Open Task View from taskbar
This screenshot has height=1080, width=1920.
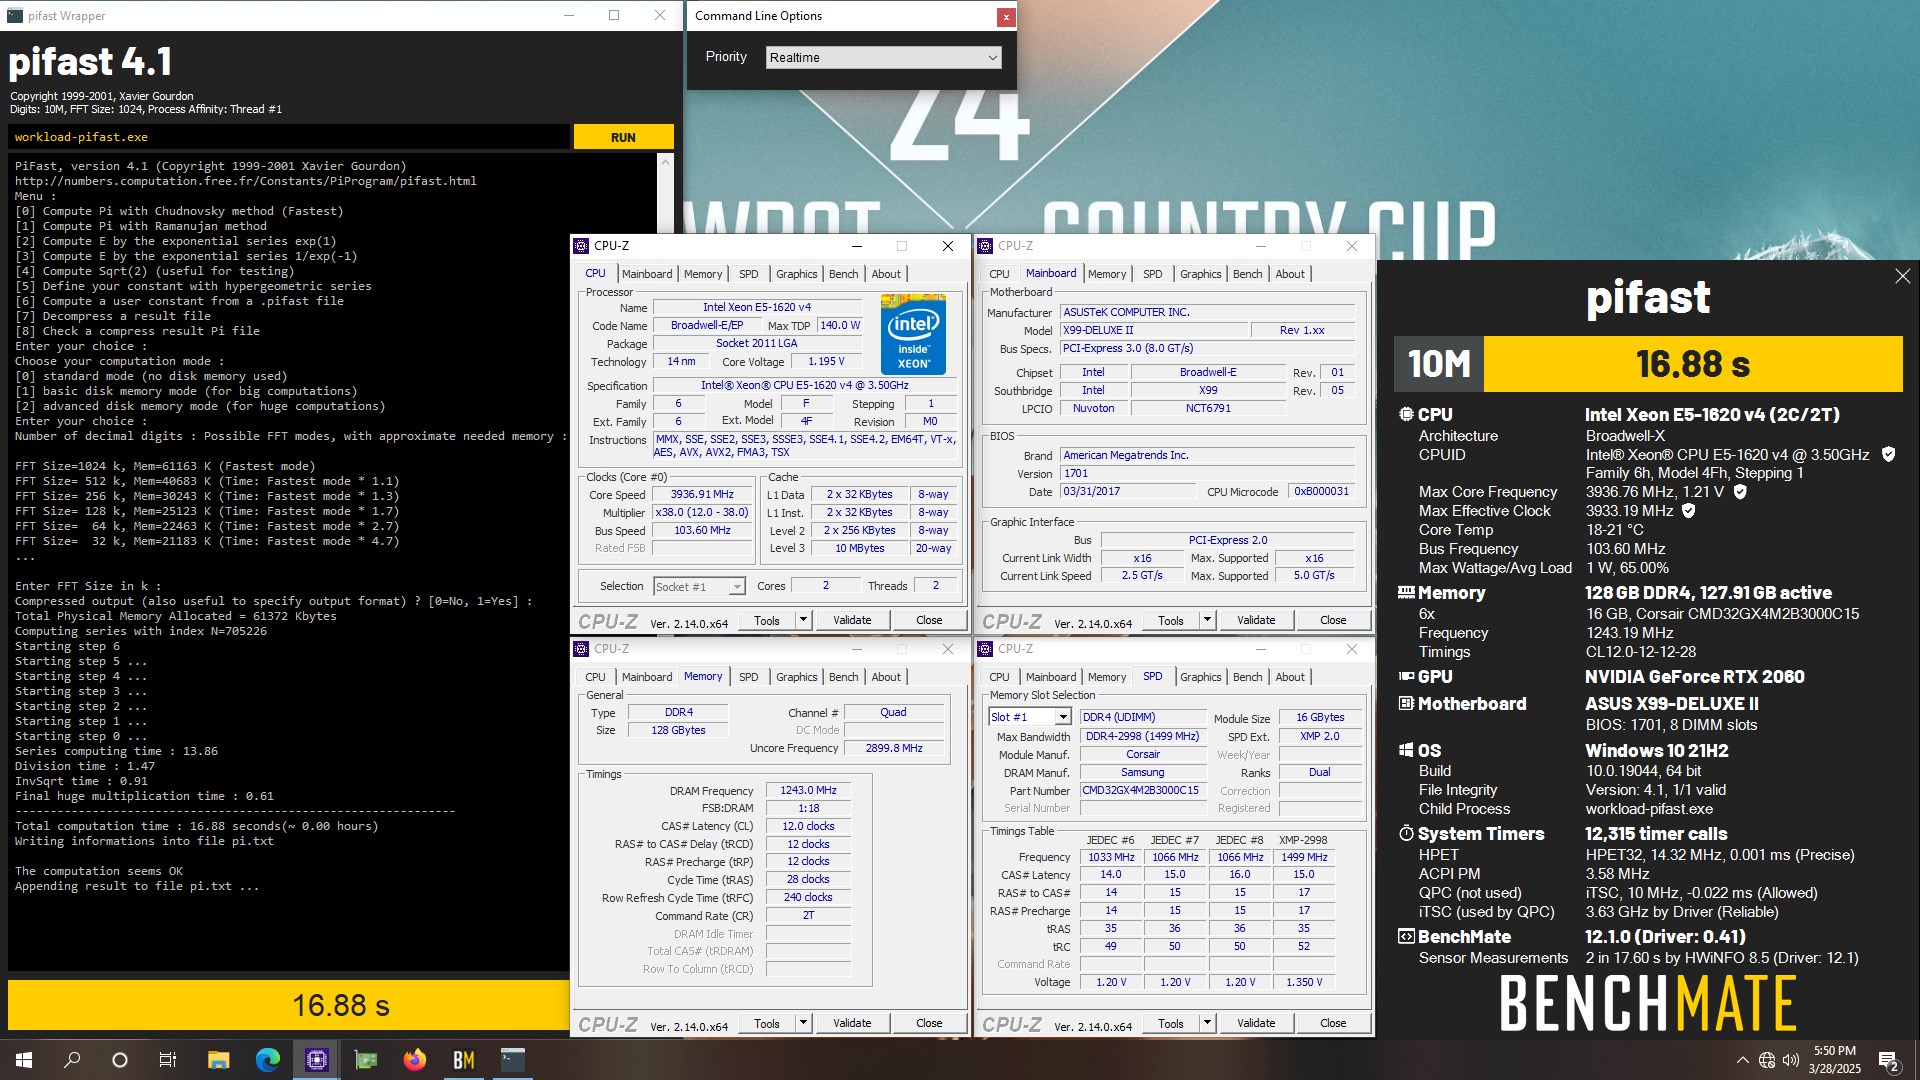(168, 1060)
